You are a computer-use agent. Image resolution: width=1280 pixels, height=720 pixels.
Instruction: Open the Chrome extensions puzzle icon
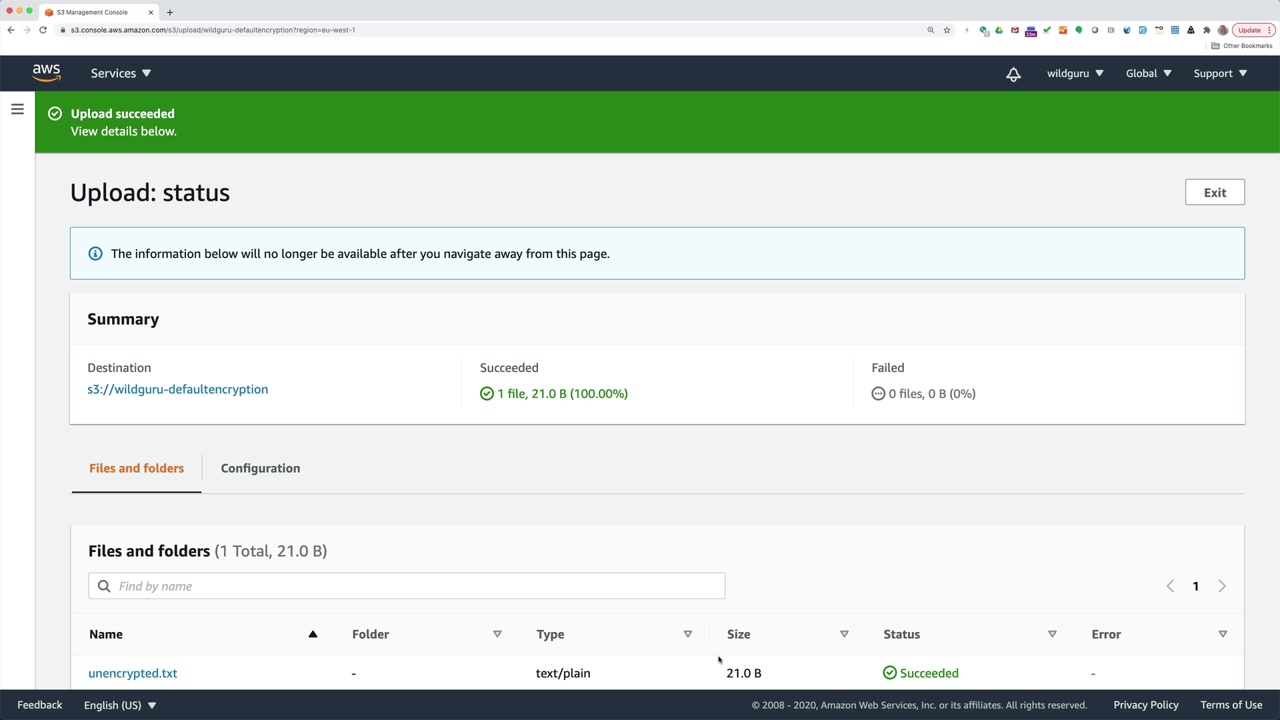[1206, 30]
